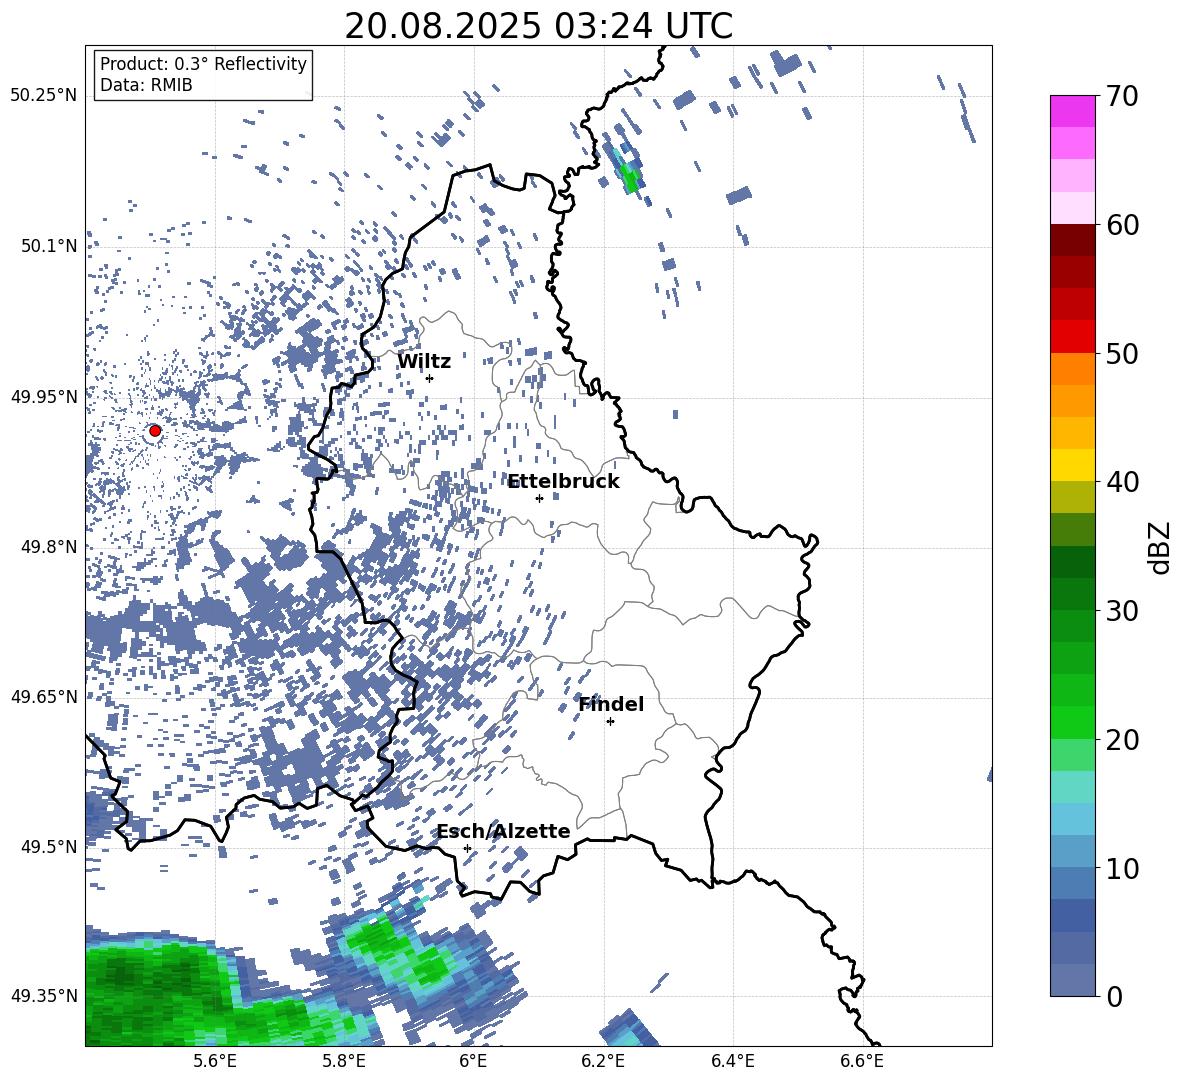The image size is (1184, 1081).
Task: Click the Esch/Alzette location cross marker
Action: coord(467,848)
